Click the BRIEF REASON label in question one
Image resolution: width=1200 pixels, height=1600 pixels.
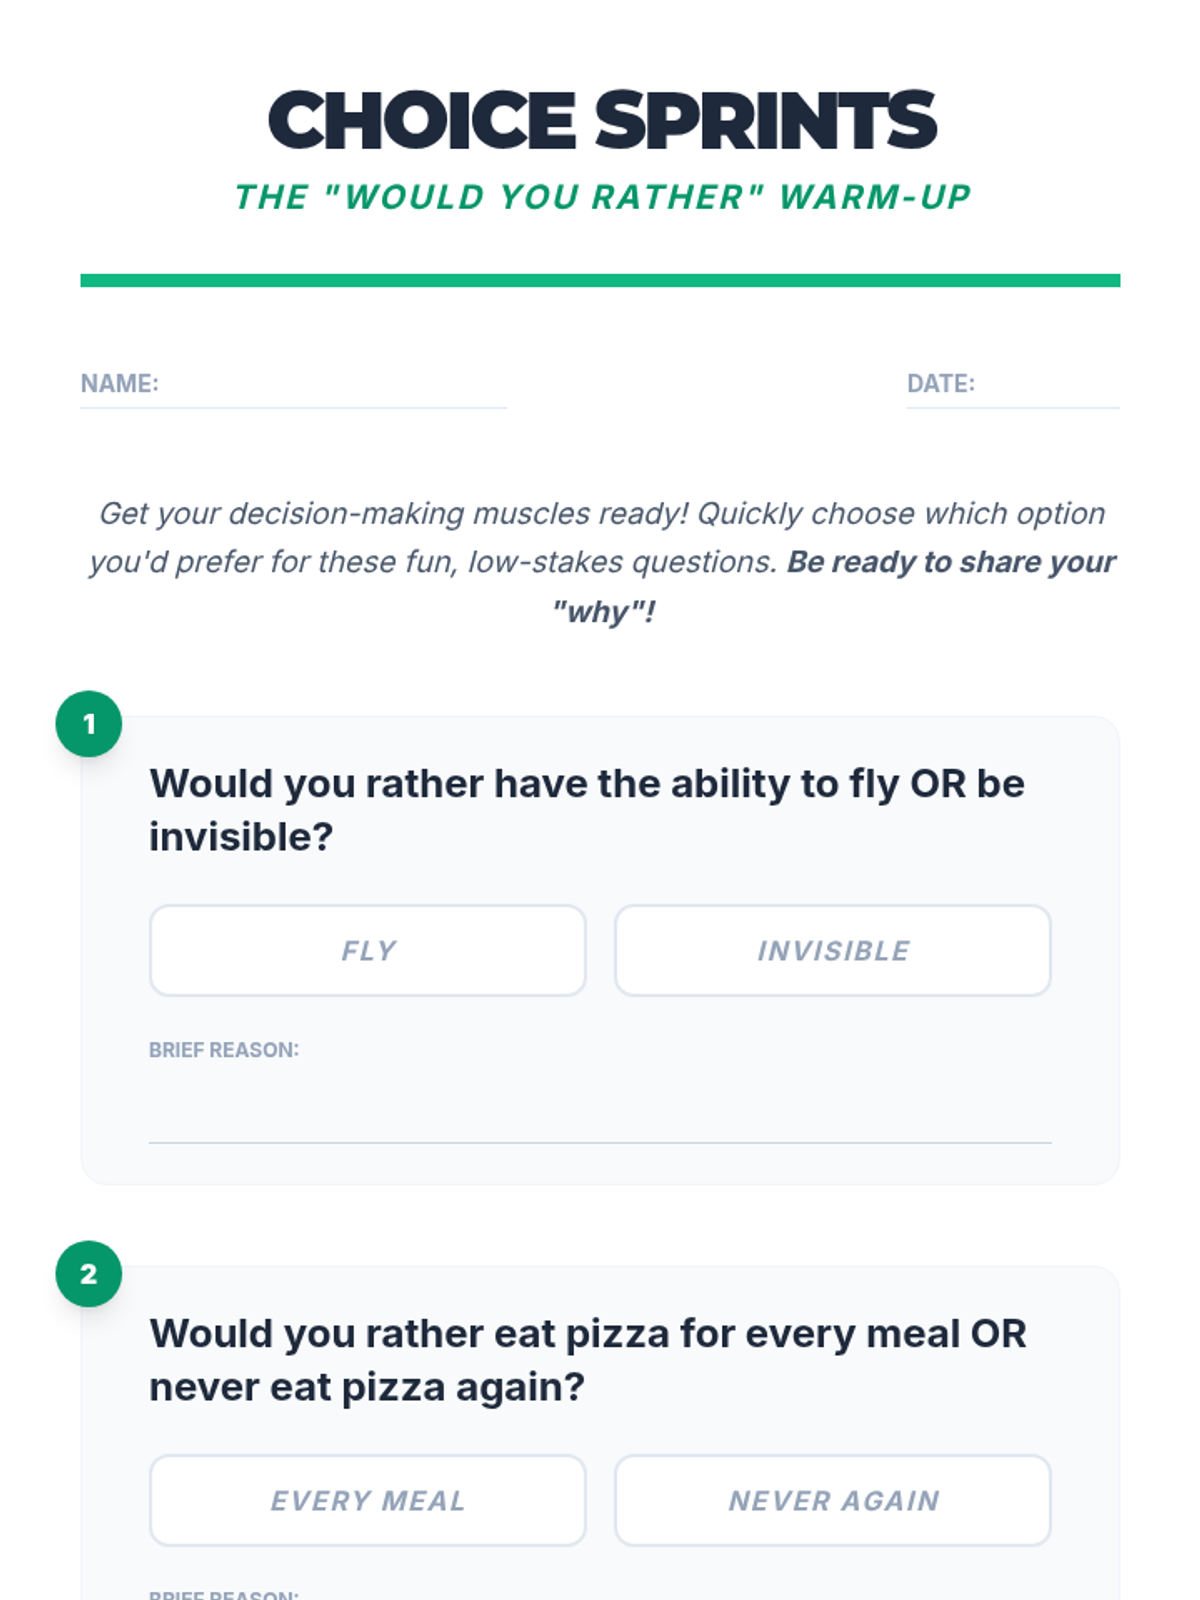(x=224, y=1050)
